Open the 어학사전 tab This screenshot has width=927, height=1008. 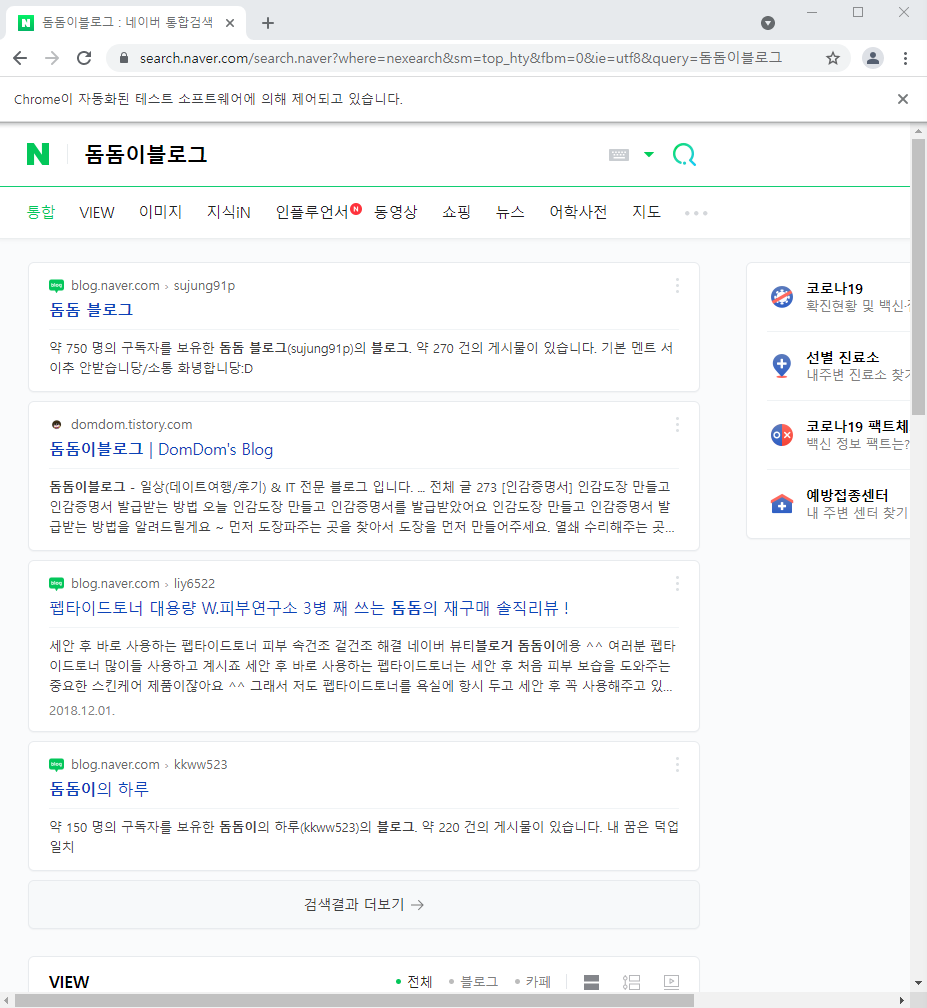[x=579, y=212]
